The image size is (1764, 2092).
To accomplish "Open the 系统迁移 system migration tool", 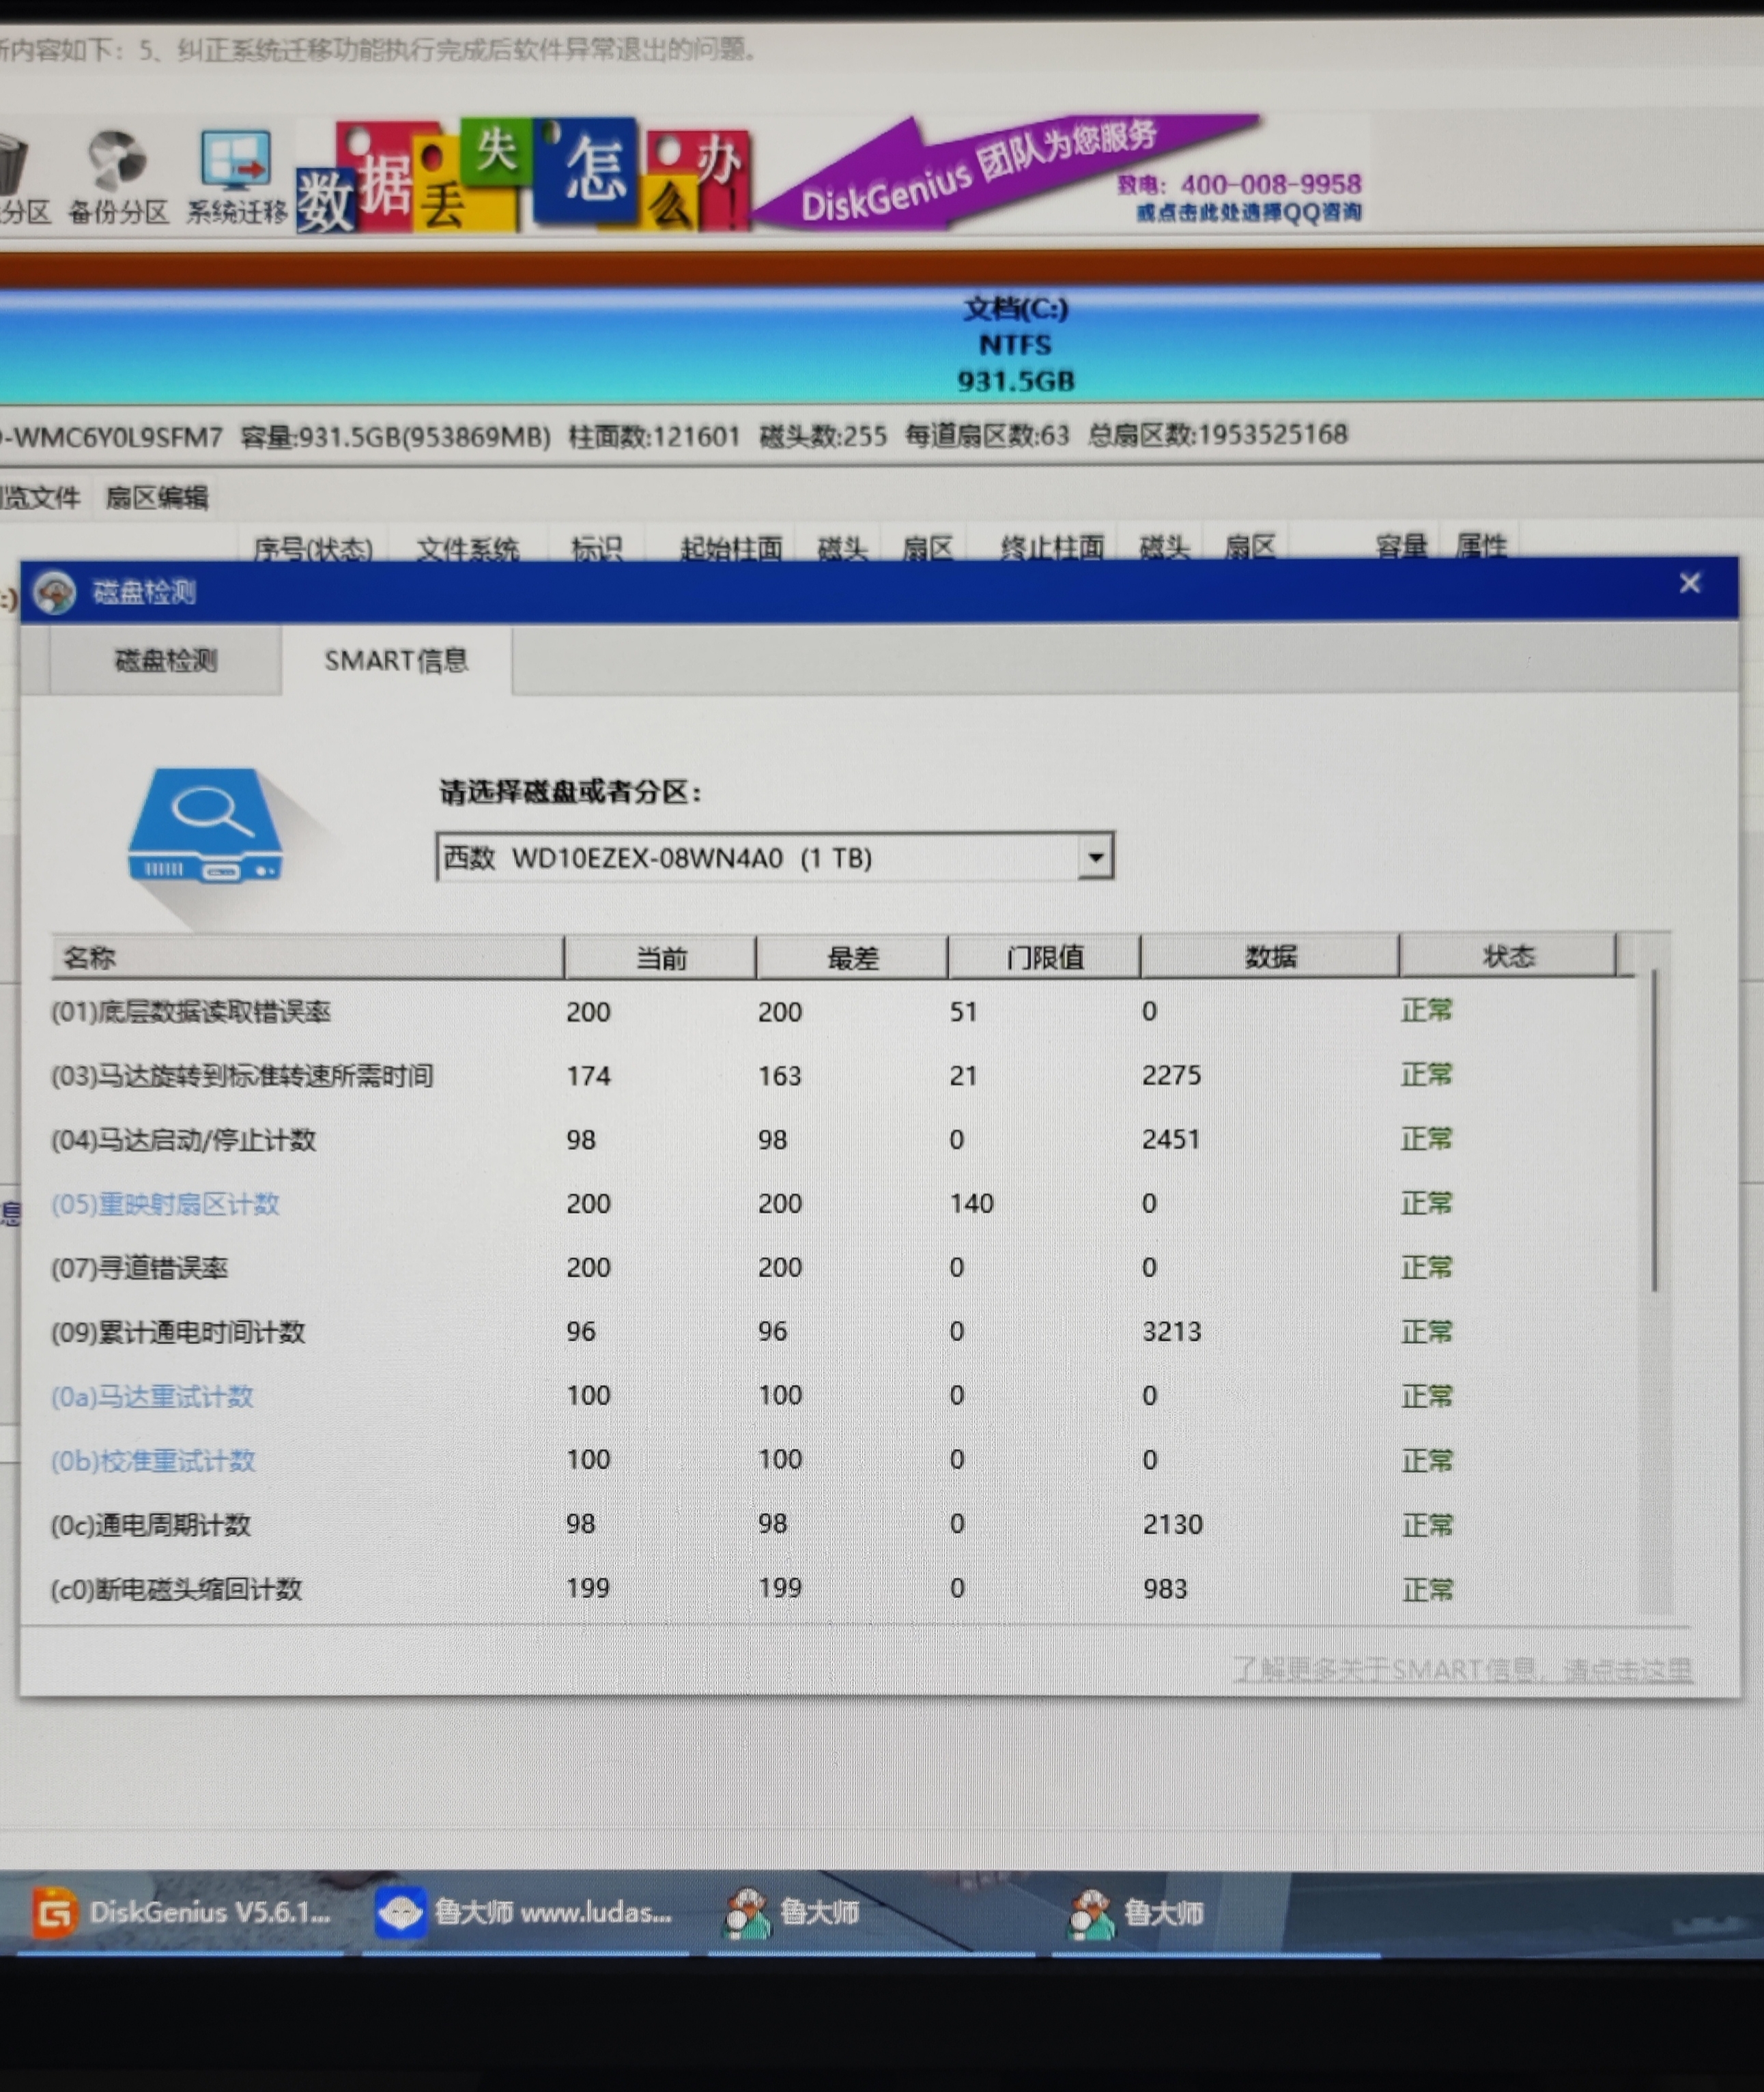I will click(236, 177).
